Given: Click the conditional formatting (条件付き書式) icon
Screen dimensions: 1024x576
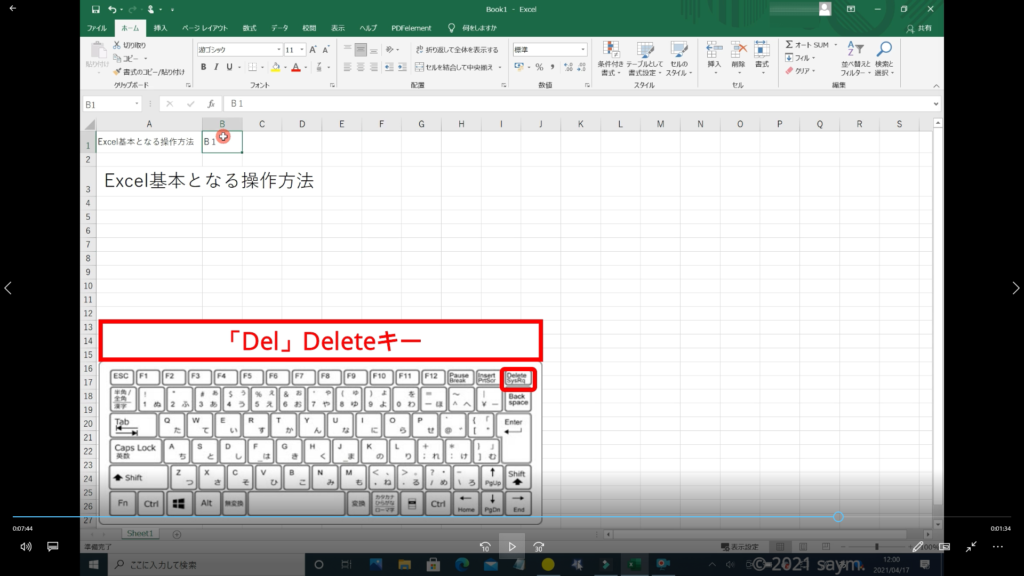Looking at the screenshot, I should [x=611, y=59].
